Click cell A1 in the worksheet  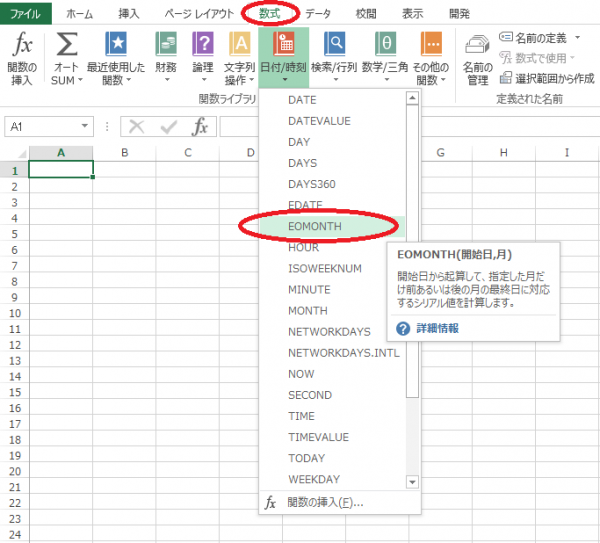[61, 170]
